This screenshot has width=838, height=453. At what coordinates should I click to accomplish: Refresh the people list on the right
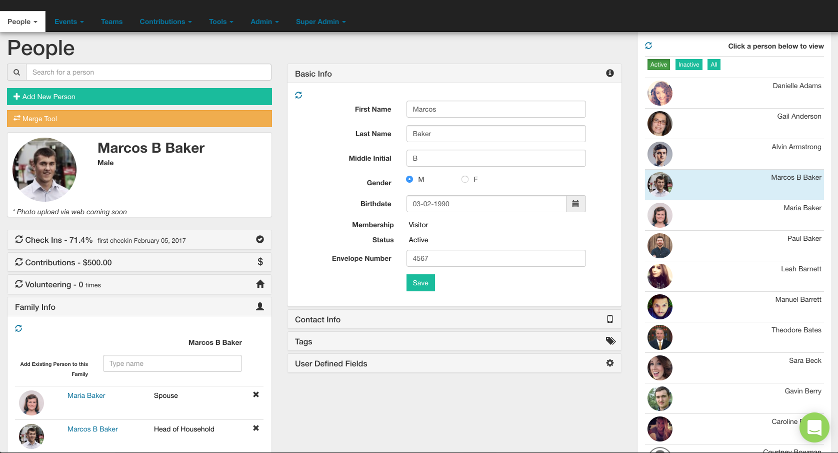649,46
